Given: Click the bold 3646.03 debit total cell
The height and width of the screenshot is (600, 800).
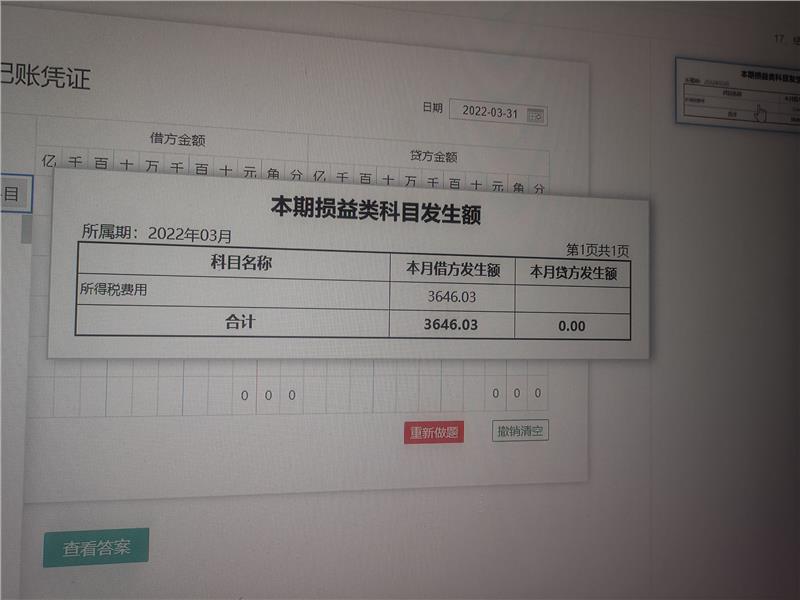Looking at the screenshot, I should point(451,325).
